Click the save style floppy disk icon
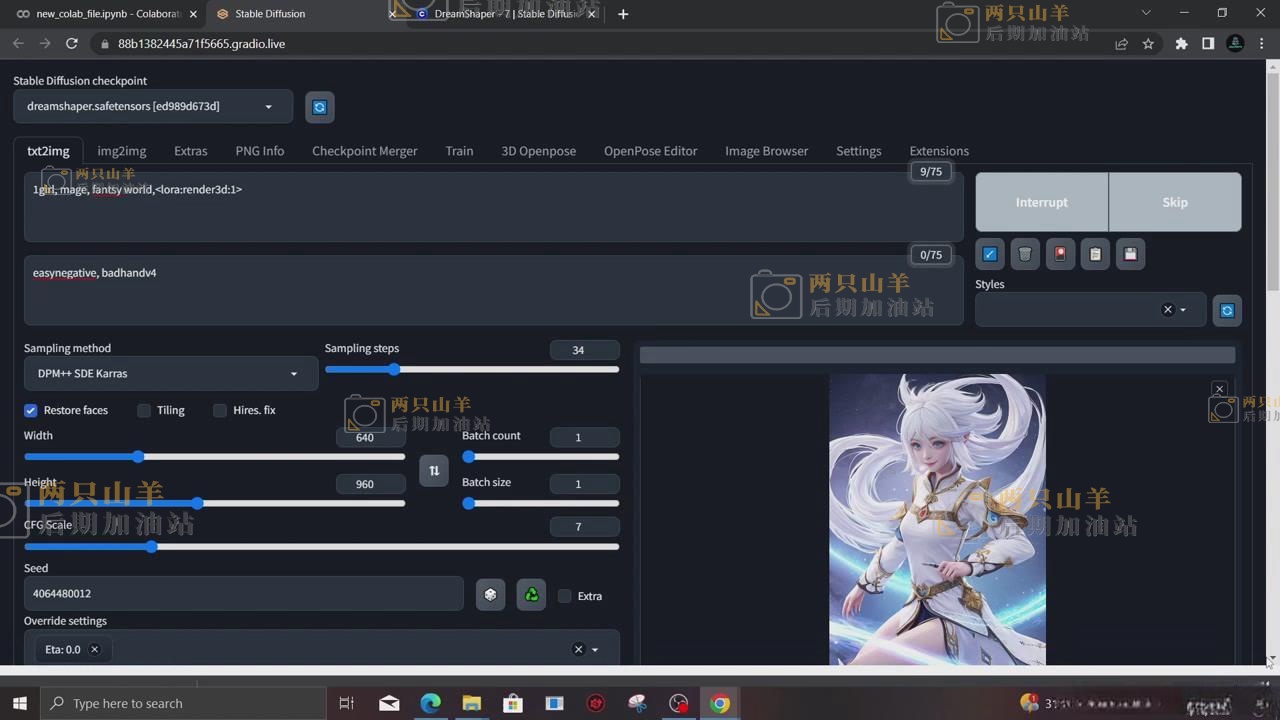 1130,254
